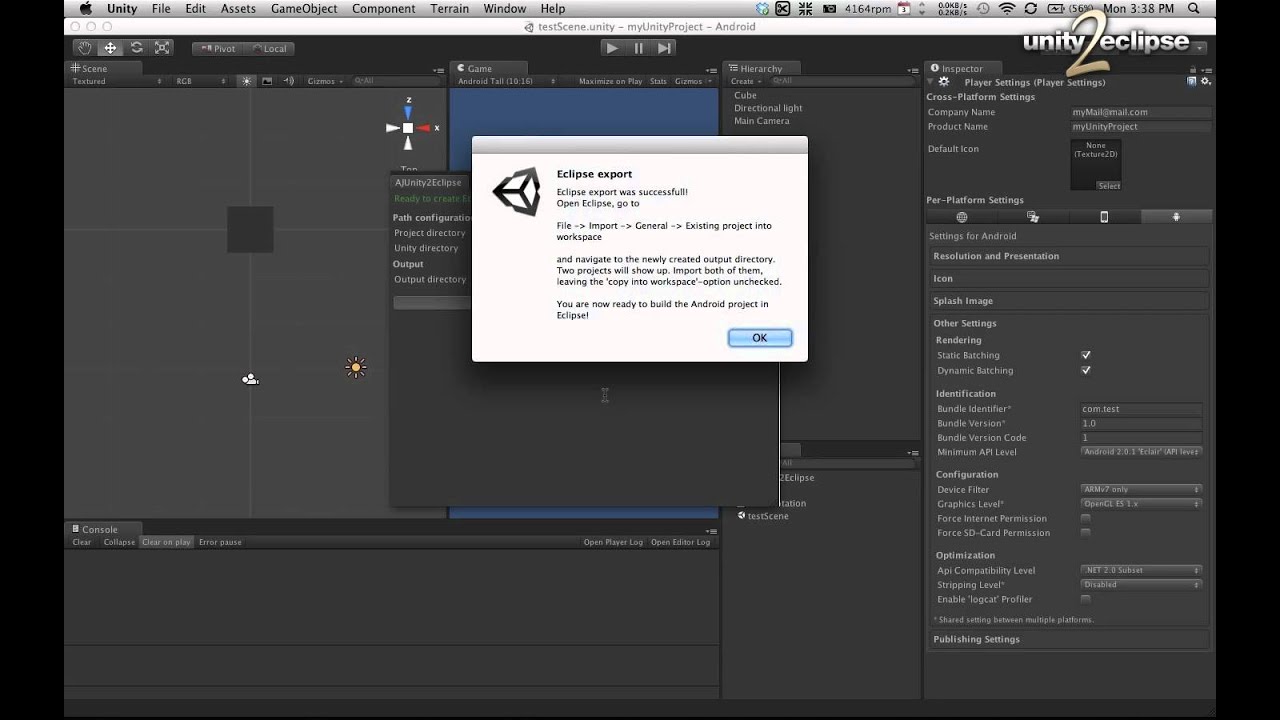Uncheck Static Batching checkbox
Screen dimensions: 1280x720
pos(1086,355)
